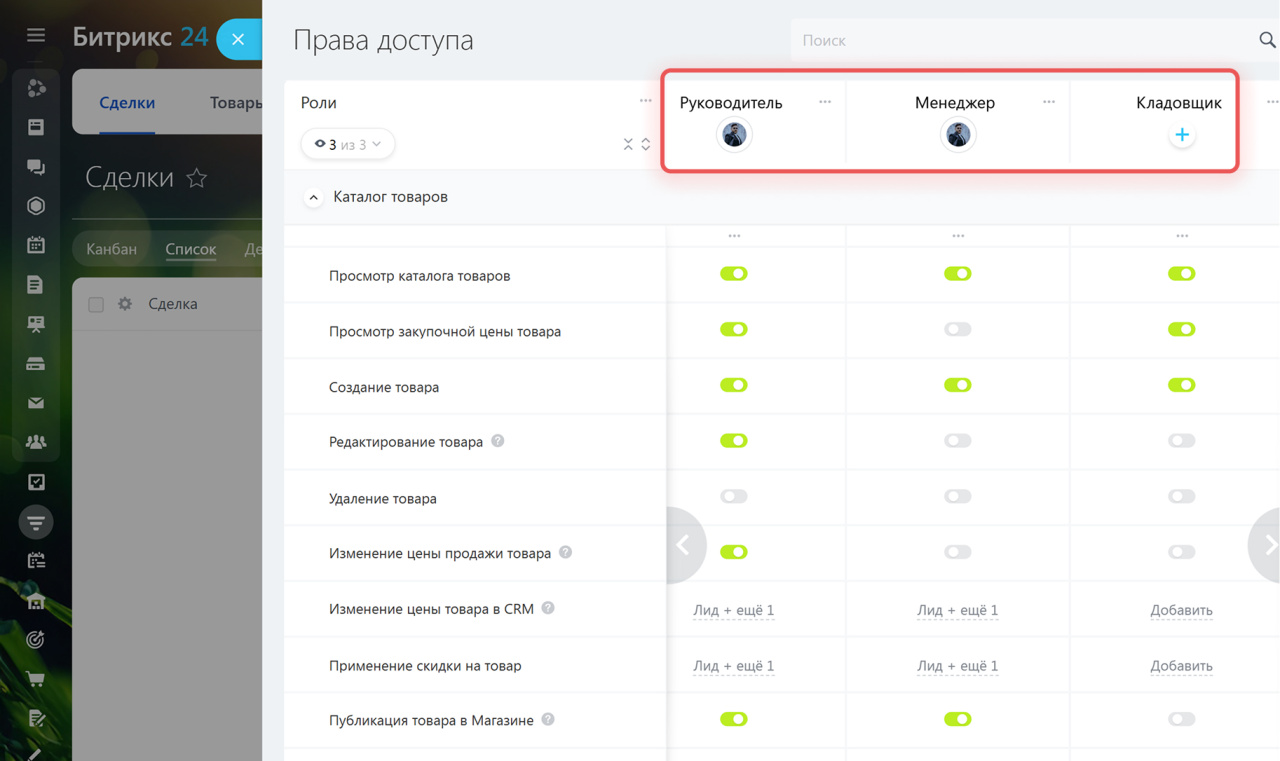Viewport: 1280px width, 761px height.
Task: Open Менеджер role three-dot menu
Action: (1049, 102)
